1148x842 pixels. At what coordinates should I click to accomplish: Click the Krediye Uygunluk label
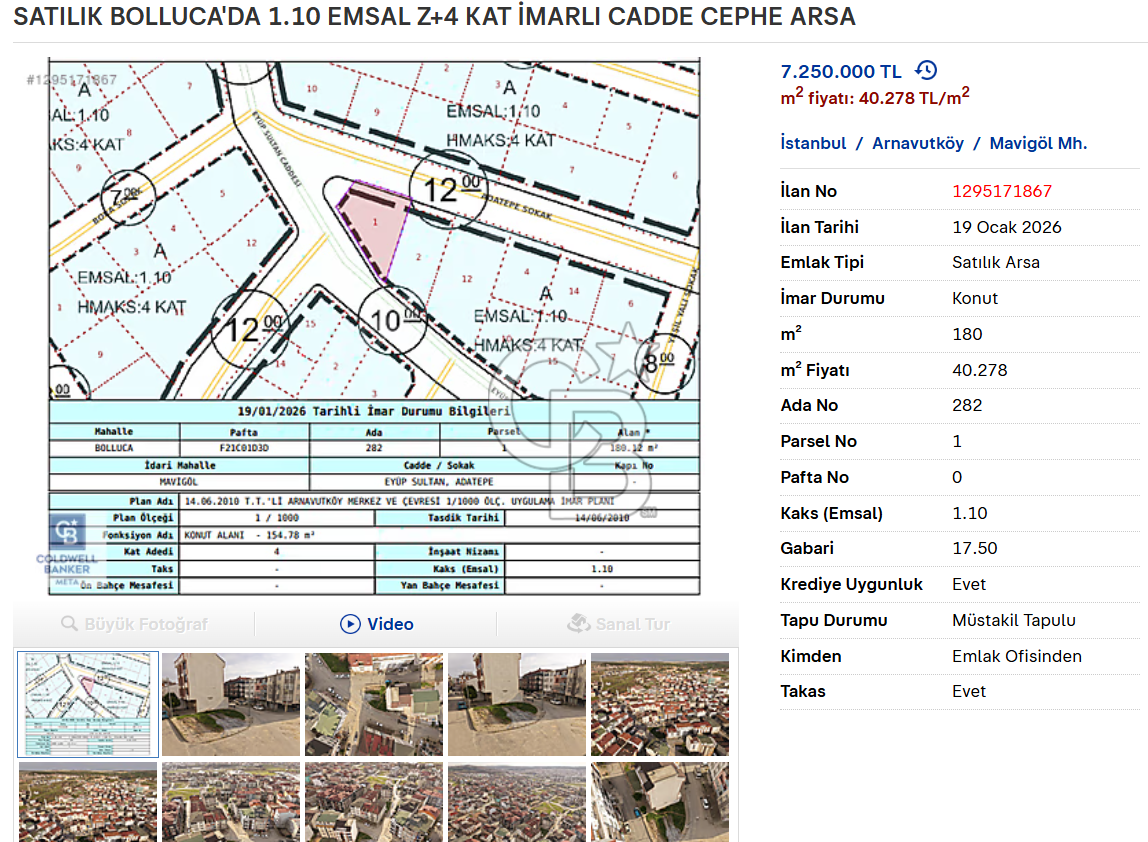(x=851, y=584)
